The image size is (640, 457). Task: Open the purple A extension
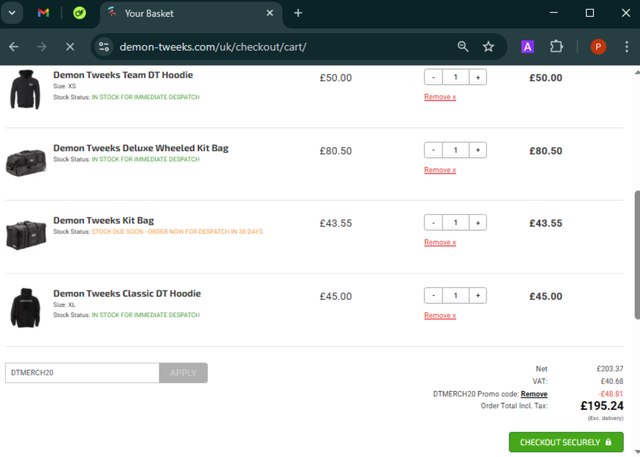pos(527,47)
